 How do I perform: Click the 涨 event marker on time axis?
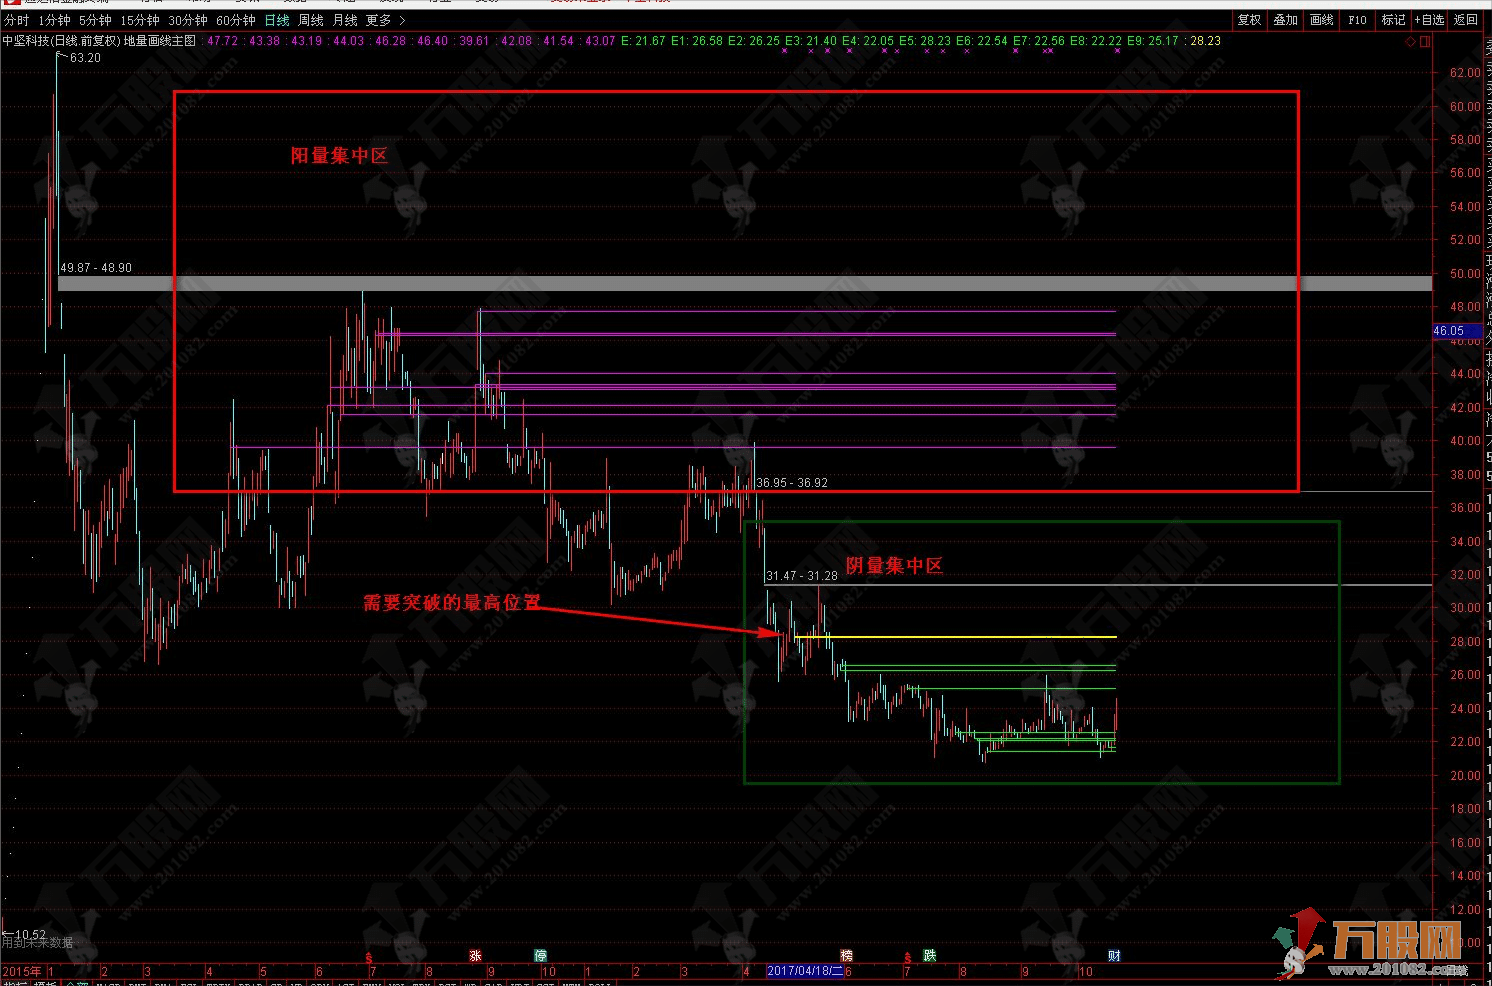(x=475, y=956)
